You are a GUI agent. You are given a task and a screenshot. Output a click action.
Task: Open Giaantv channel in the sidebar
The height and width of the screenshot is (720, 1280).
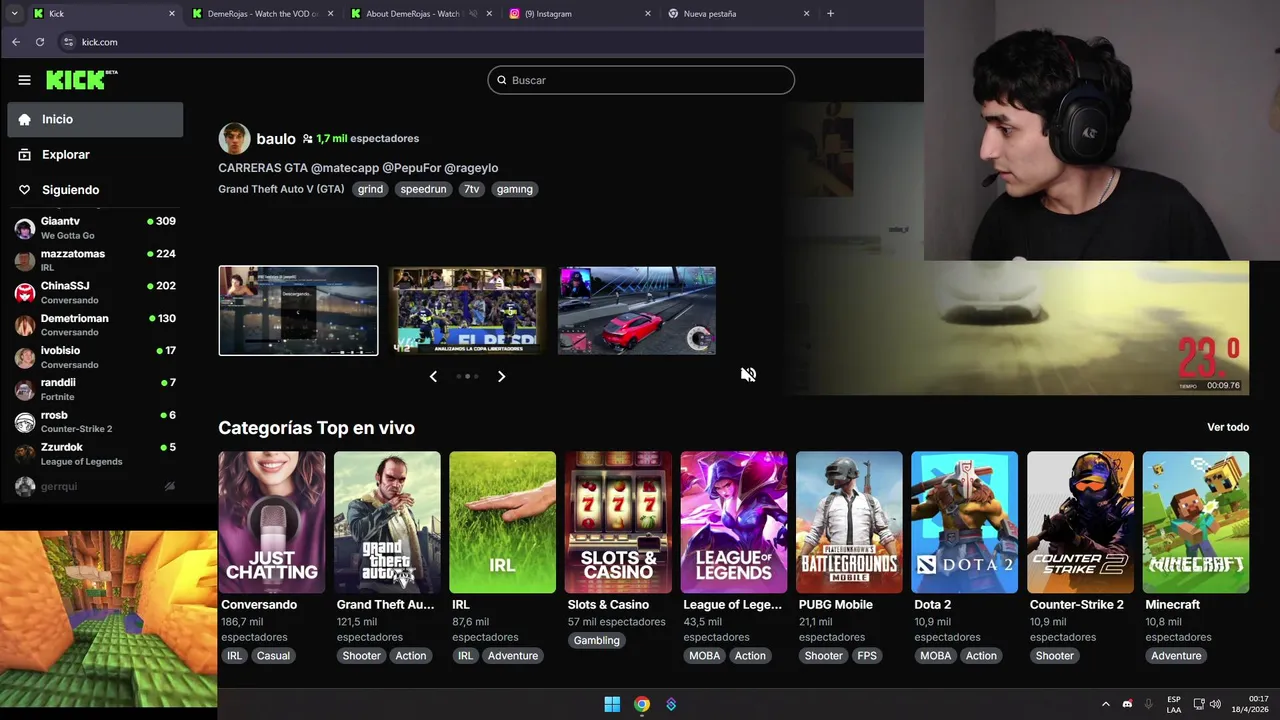tap(95, 228)
